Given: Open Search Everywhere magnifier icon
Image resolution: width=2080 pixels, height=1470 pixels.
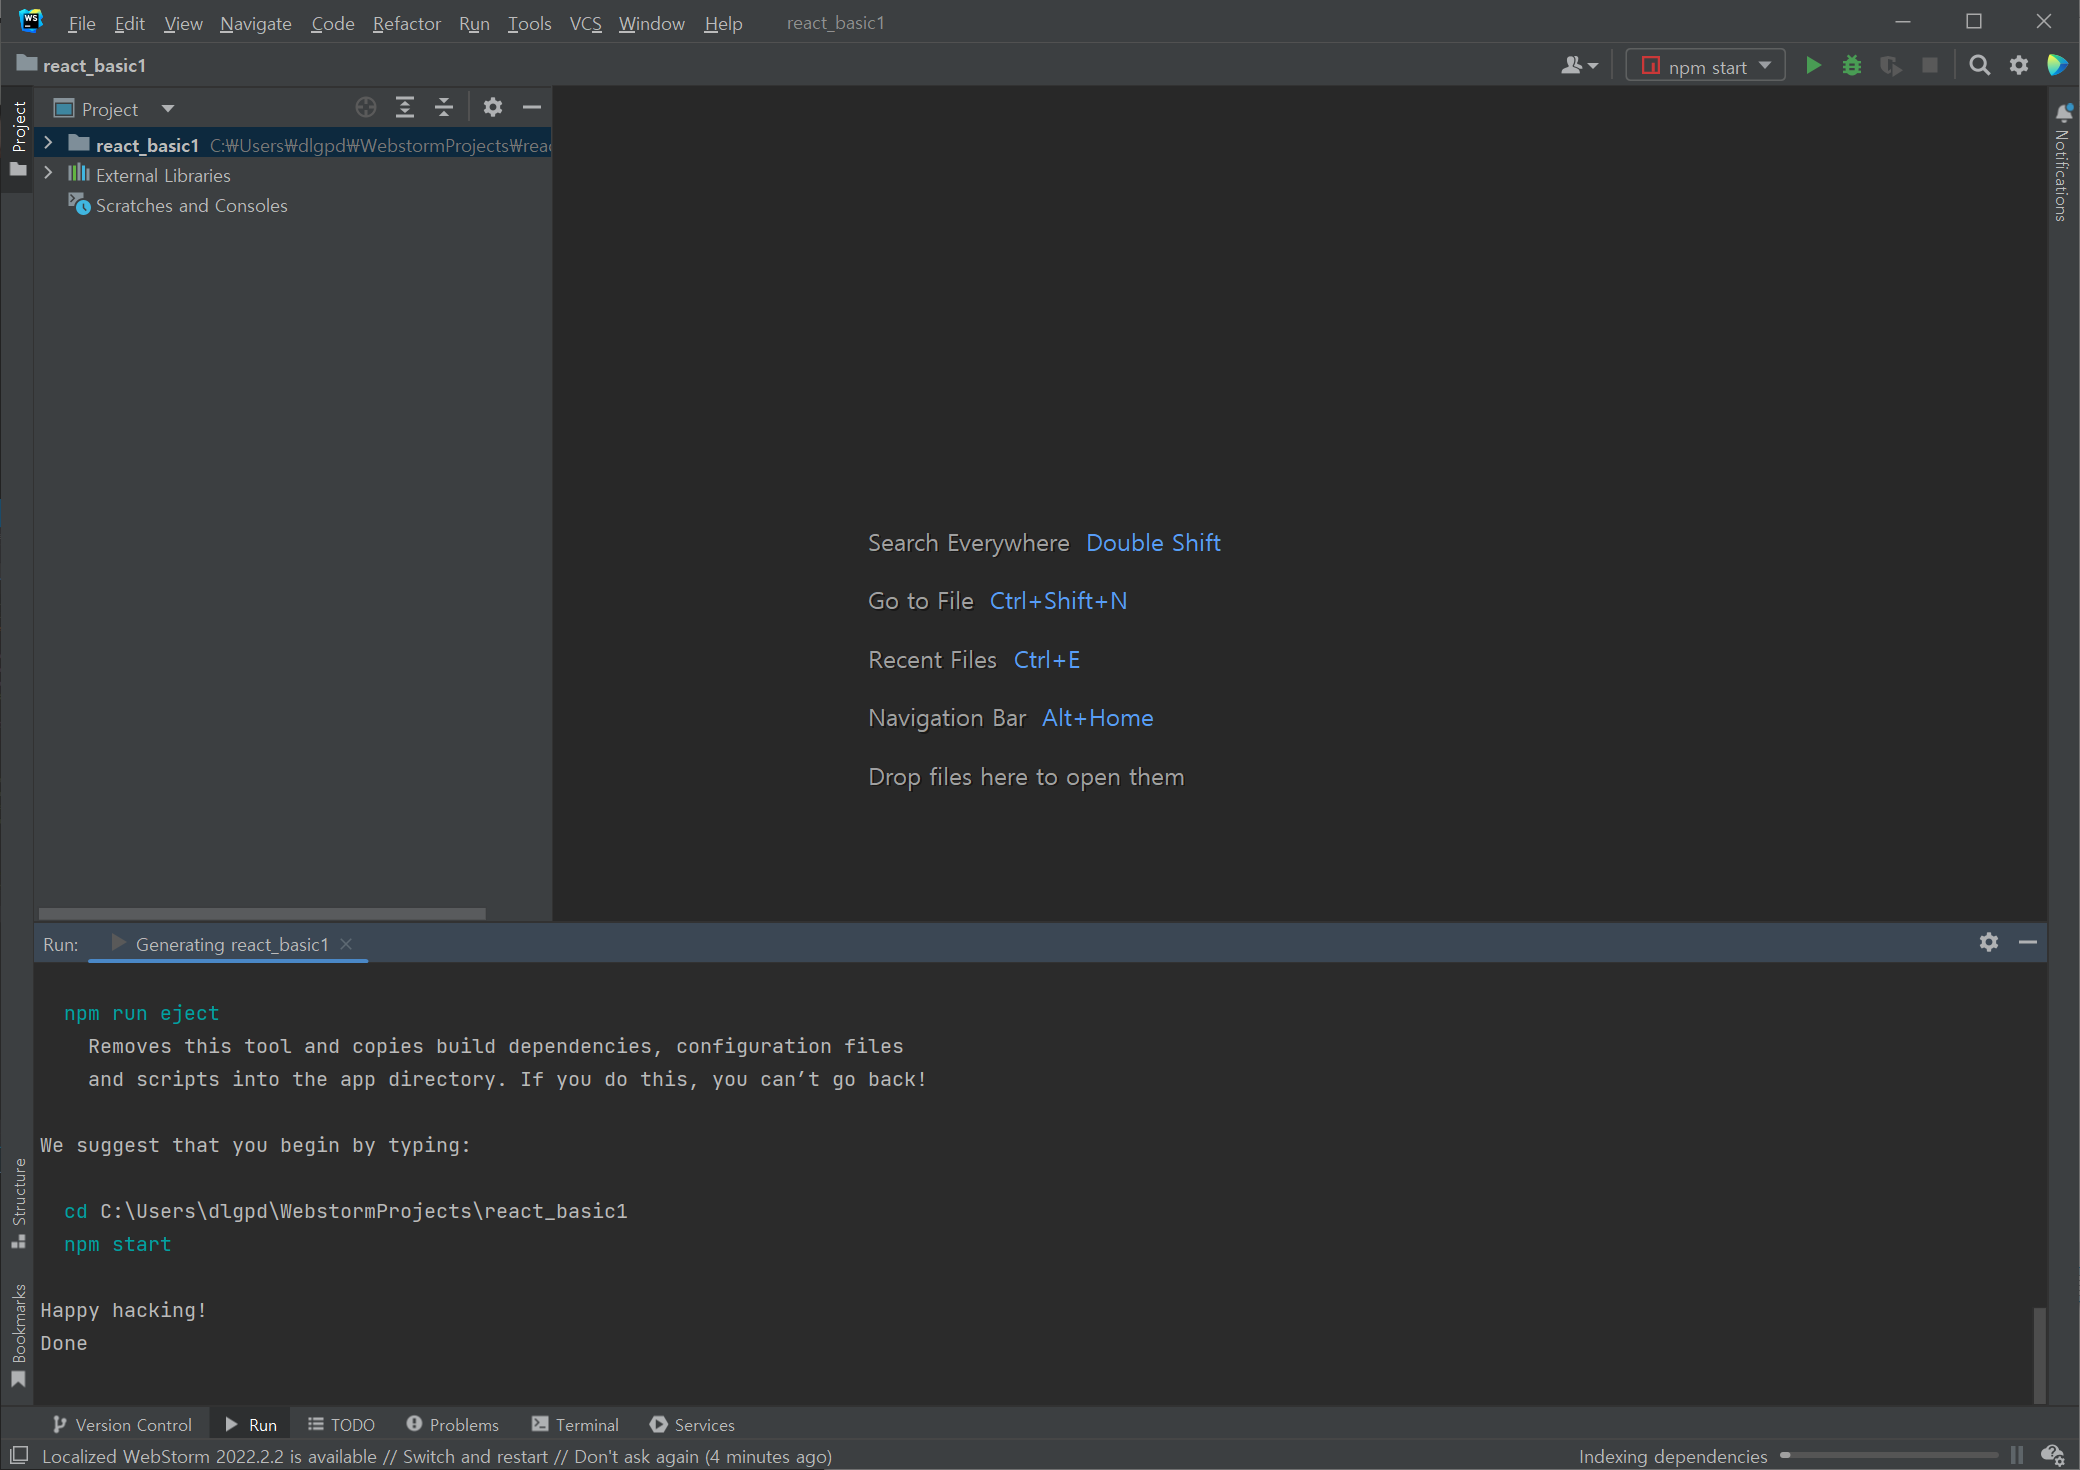Looking at the screenshot, I should 1979,66.
